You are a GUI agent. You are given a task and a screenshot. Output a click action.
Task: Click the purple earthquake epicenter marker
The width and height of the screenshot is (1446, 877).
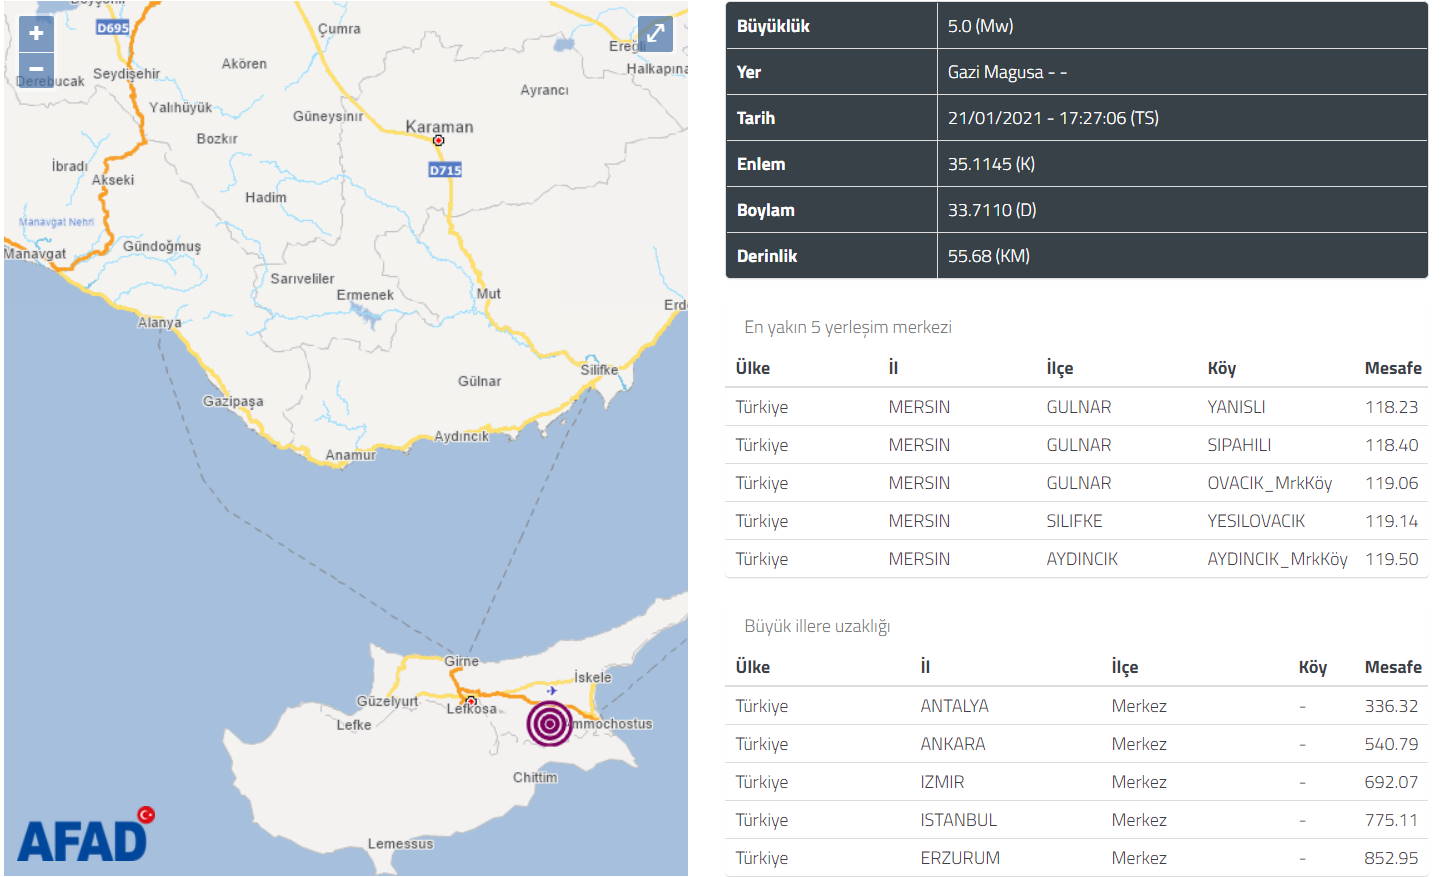tap(549, 723)
